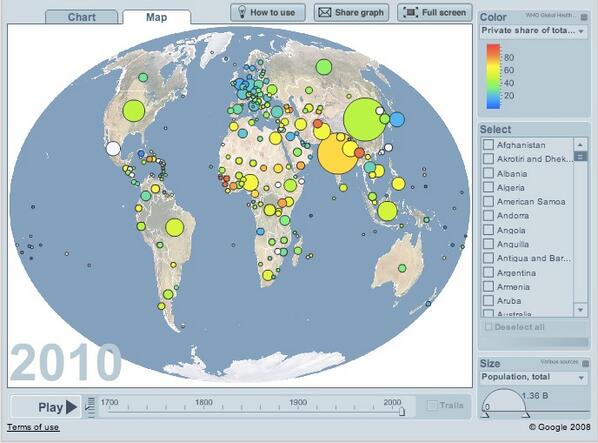Check the Afghanistan checkbox
598x443 pixels.
click(488, 144)
